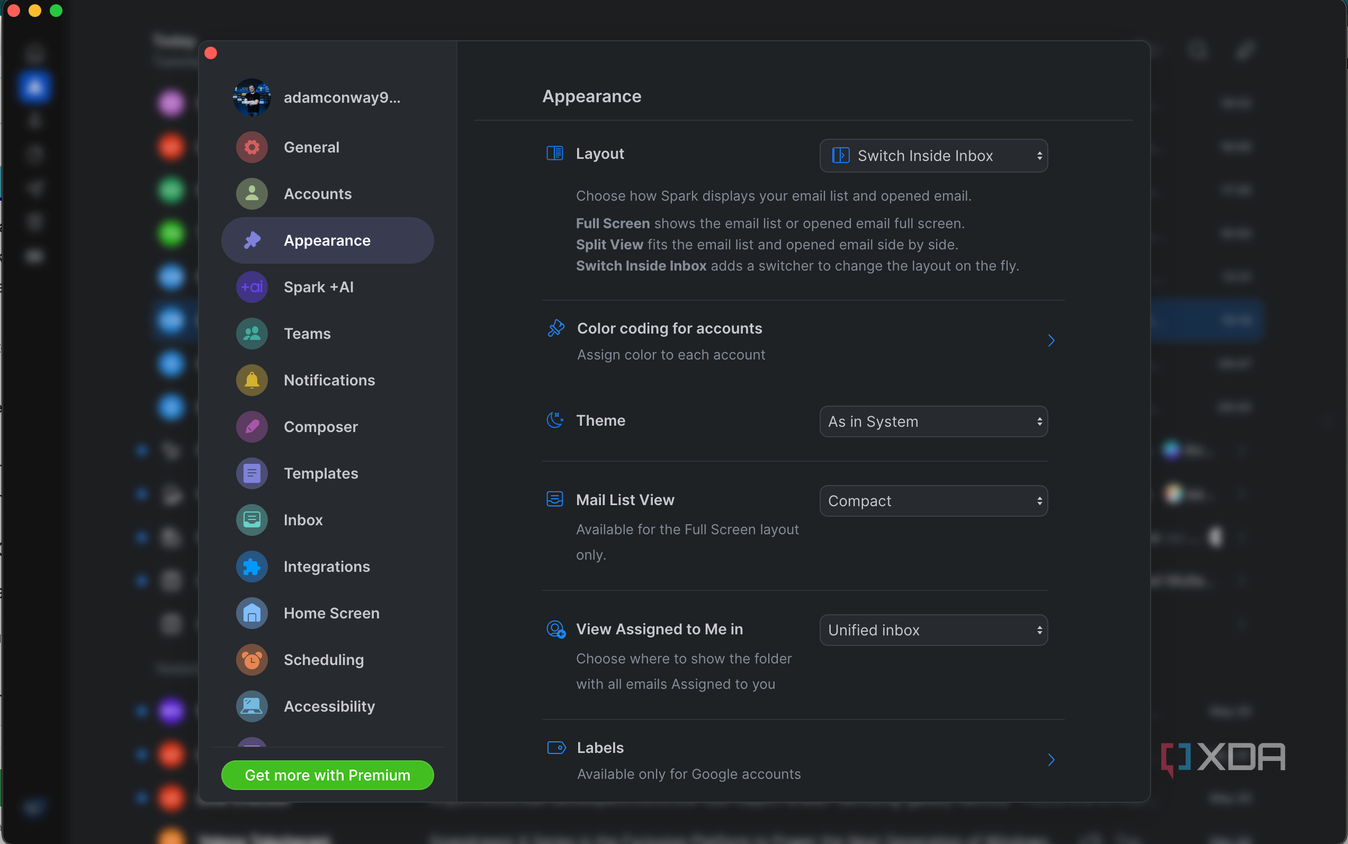Click Get more with Premium button

point(328,775)
